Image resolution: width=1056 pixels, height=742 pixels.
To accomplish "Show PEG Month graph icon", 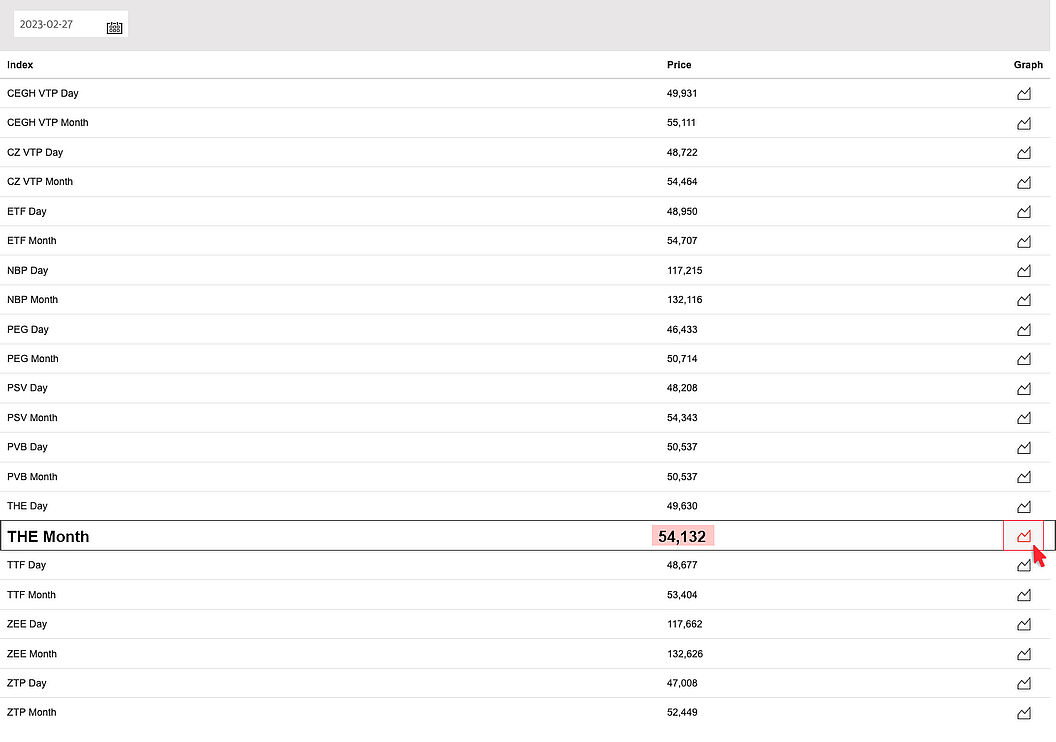I will click(1024, 359).
